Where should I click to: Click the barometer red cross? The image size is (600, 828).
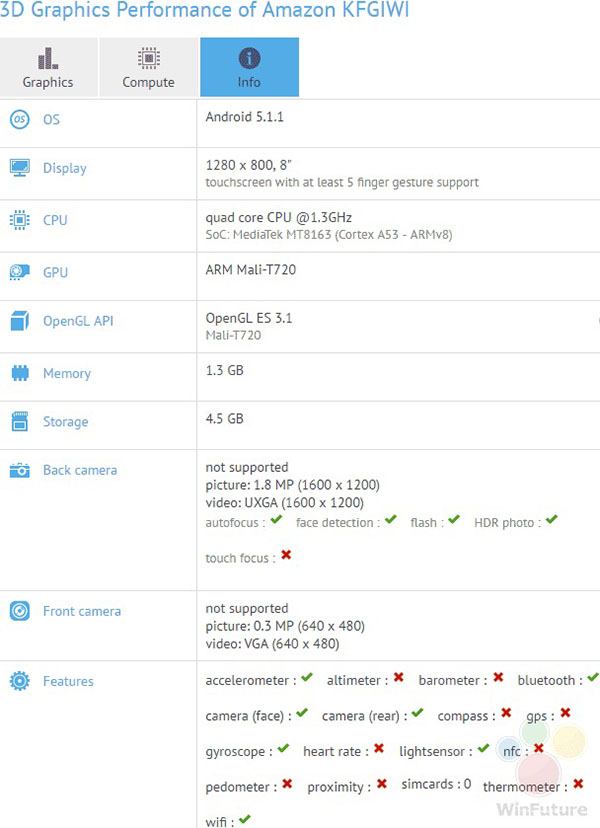click(498, 677)
